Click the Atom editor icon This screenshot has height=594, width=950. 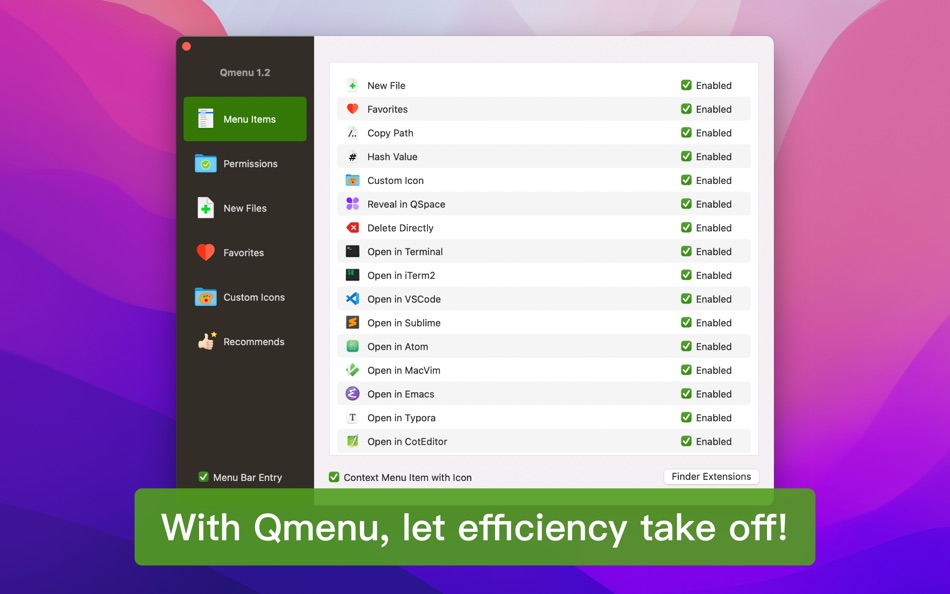click(x=351, y=346)
